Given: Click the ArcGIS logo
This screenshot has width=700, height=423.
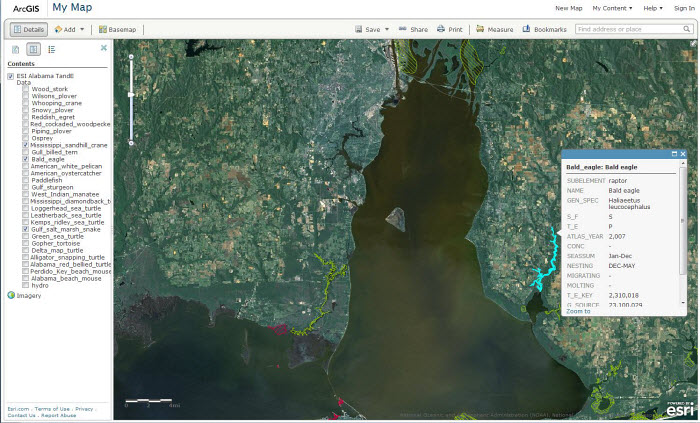Looking at the screenshot, I should (x=26, y=8).
